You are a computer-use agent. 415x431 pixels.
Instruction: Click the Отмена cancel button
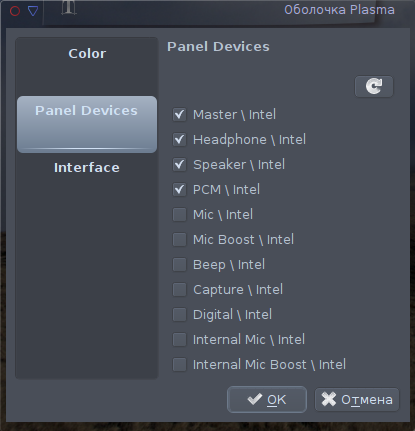tap(357, 399)
